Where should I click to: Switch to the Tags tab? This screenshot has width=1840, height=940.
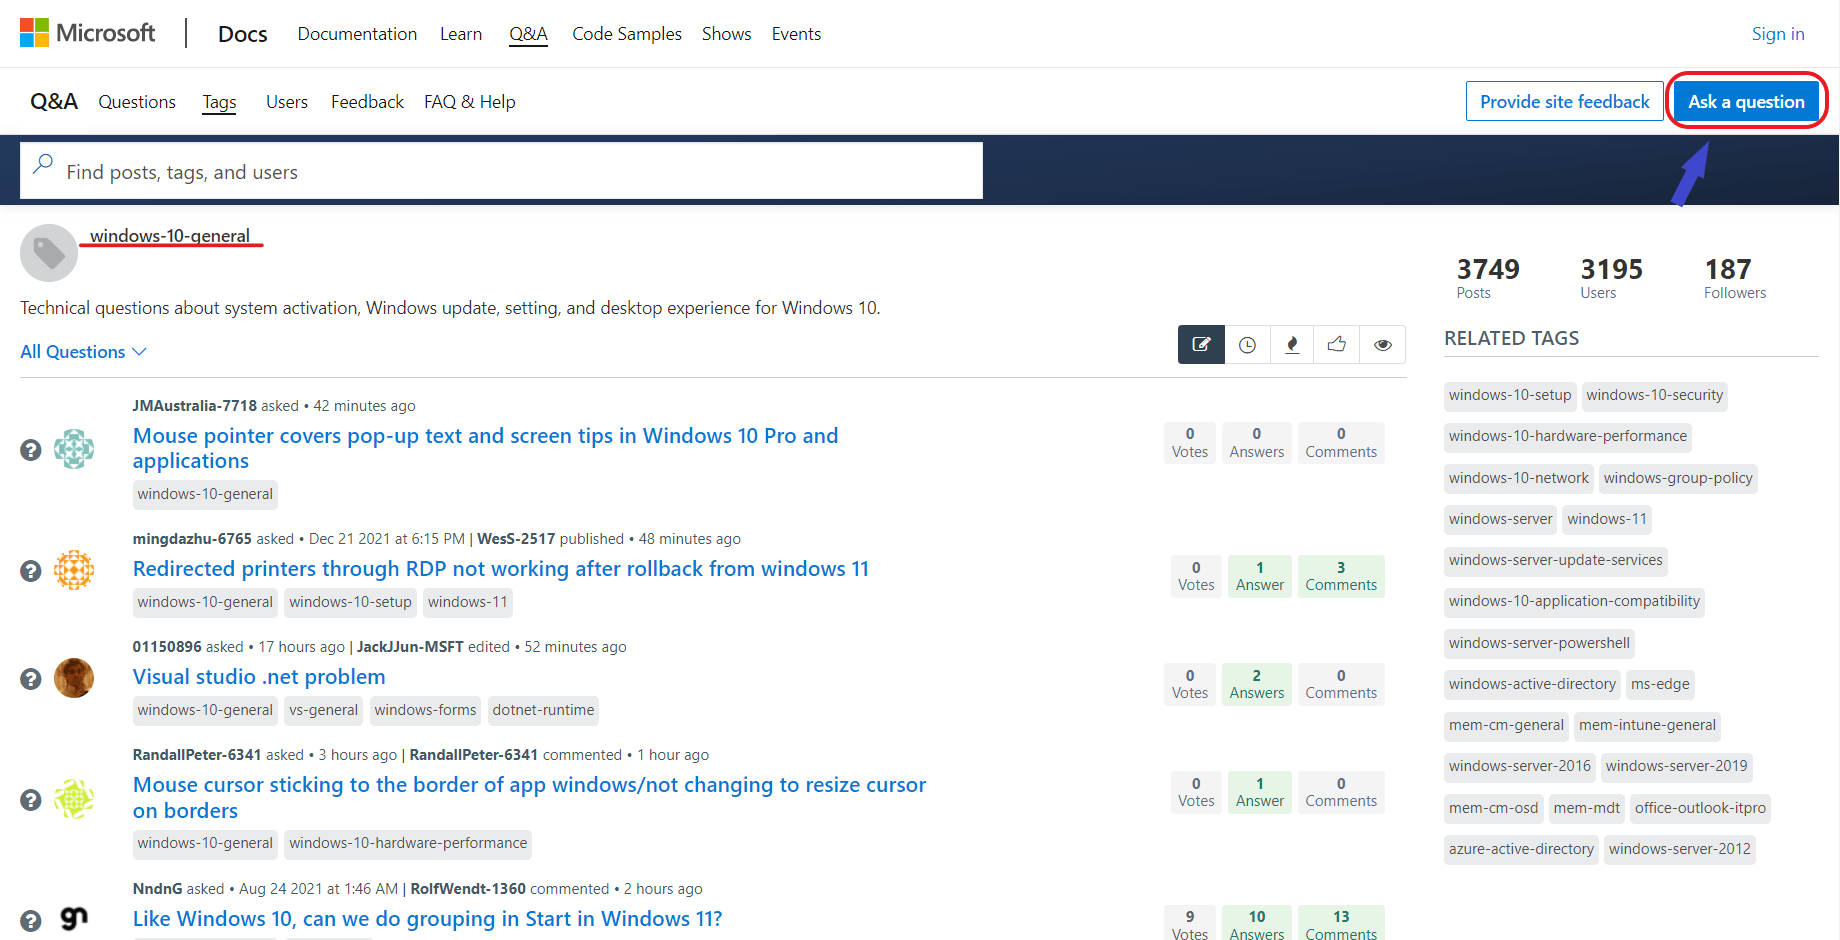pyautogui.click(x=220, y=102)
